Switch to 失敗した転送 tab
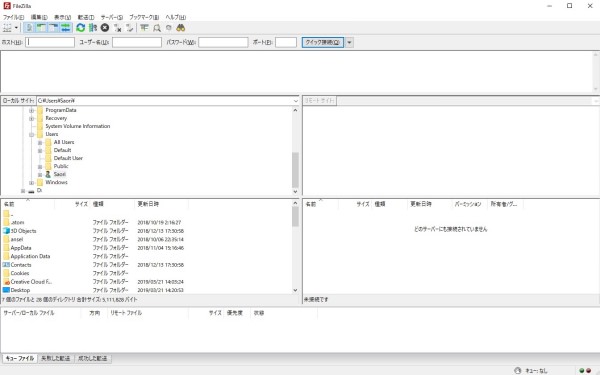600x375 pixels. (x=56, y=359)
